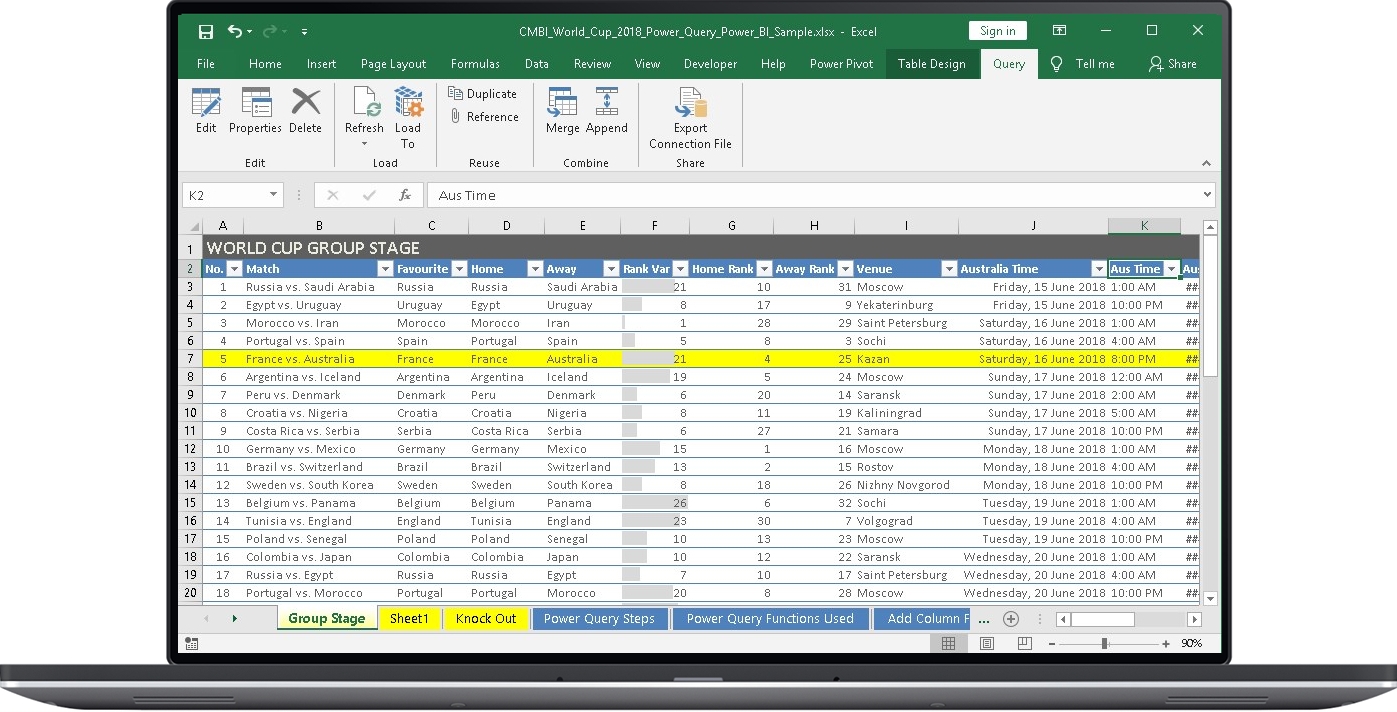Switch to Page Break Preview
The height and width of the screenshot is (712, 1397).
(1024, 644)
